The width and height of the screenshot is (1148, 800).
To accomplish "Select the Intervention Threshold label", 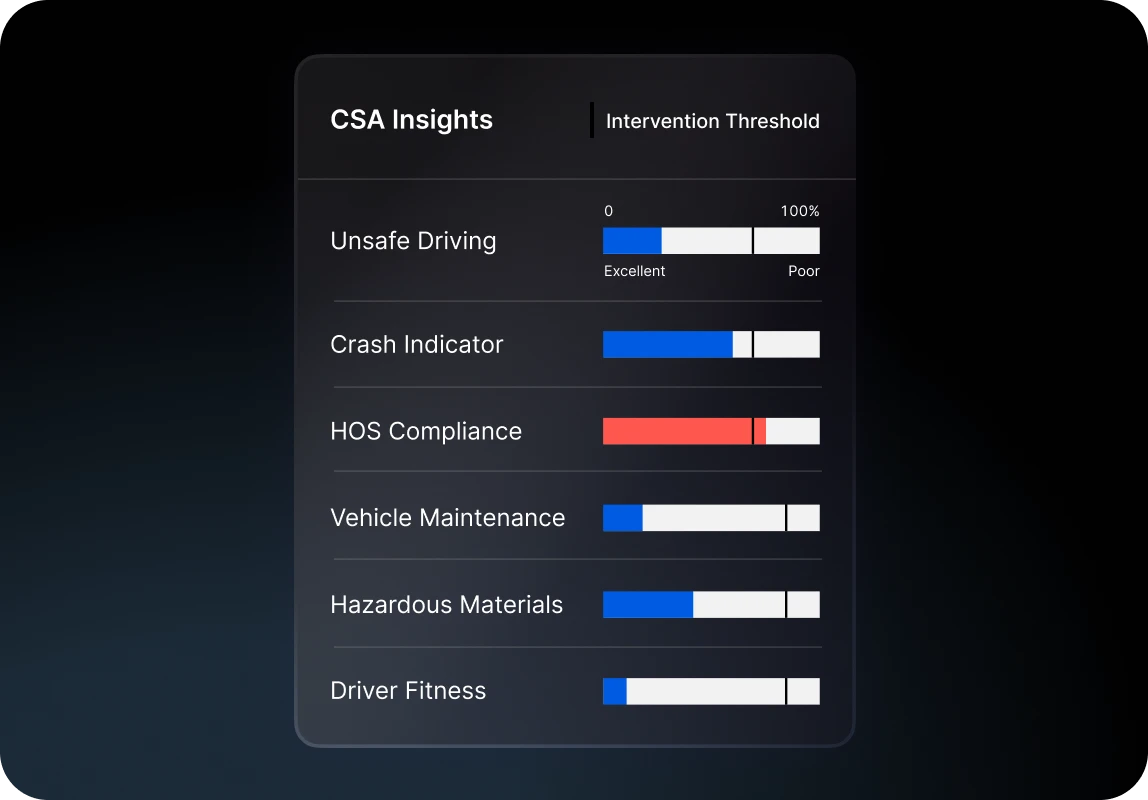I will point(712,120).
